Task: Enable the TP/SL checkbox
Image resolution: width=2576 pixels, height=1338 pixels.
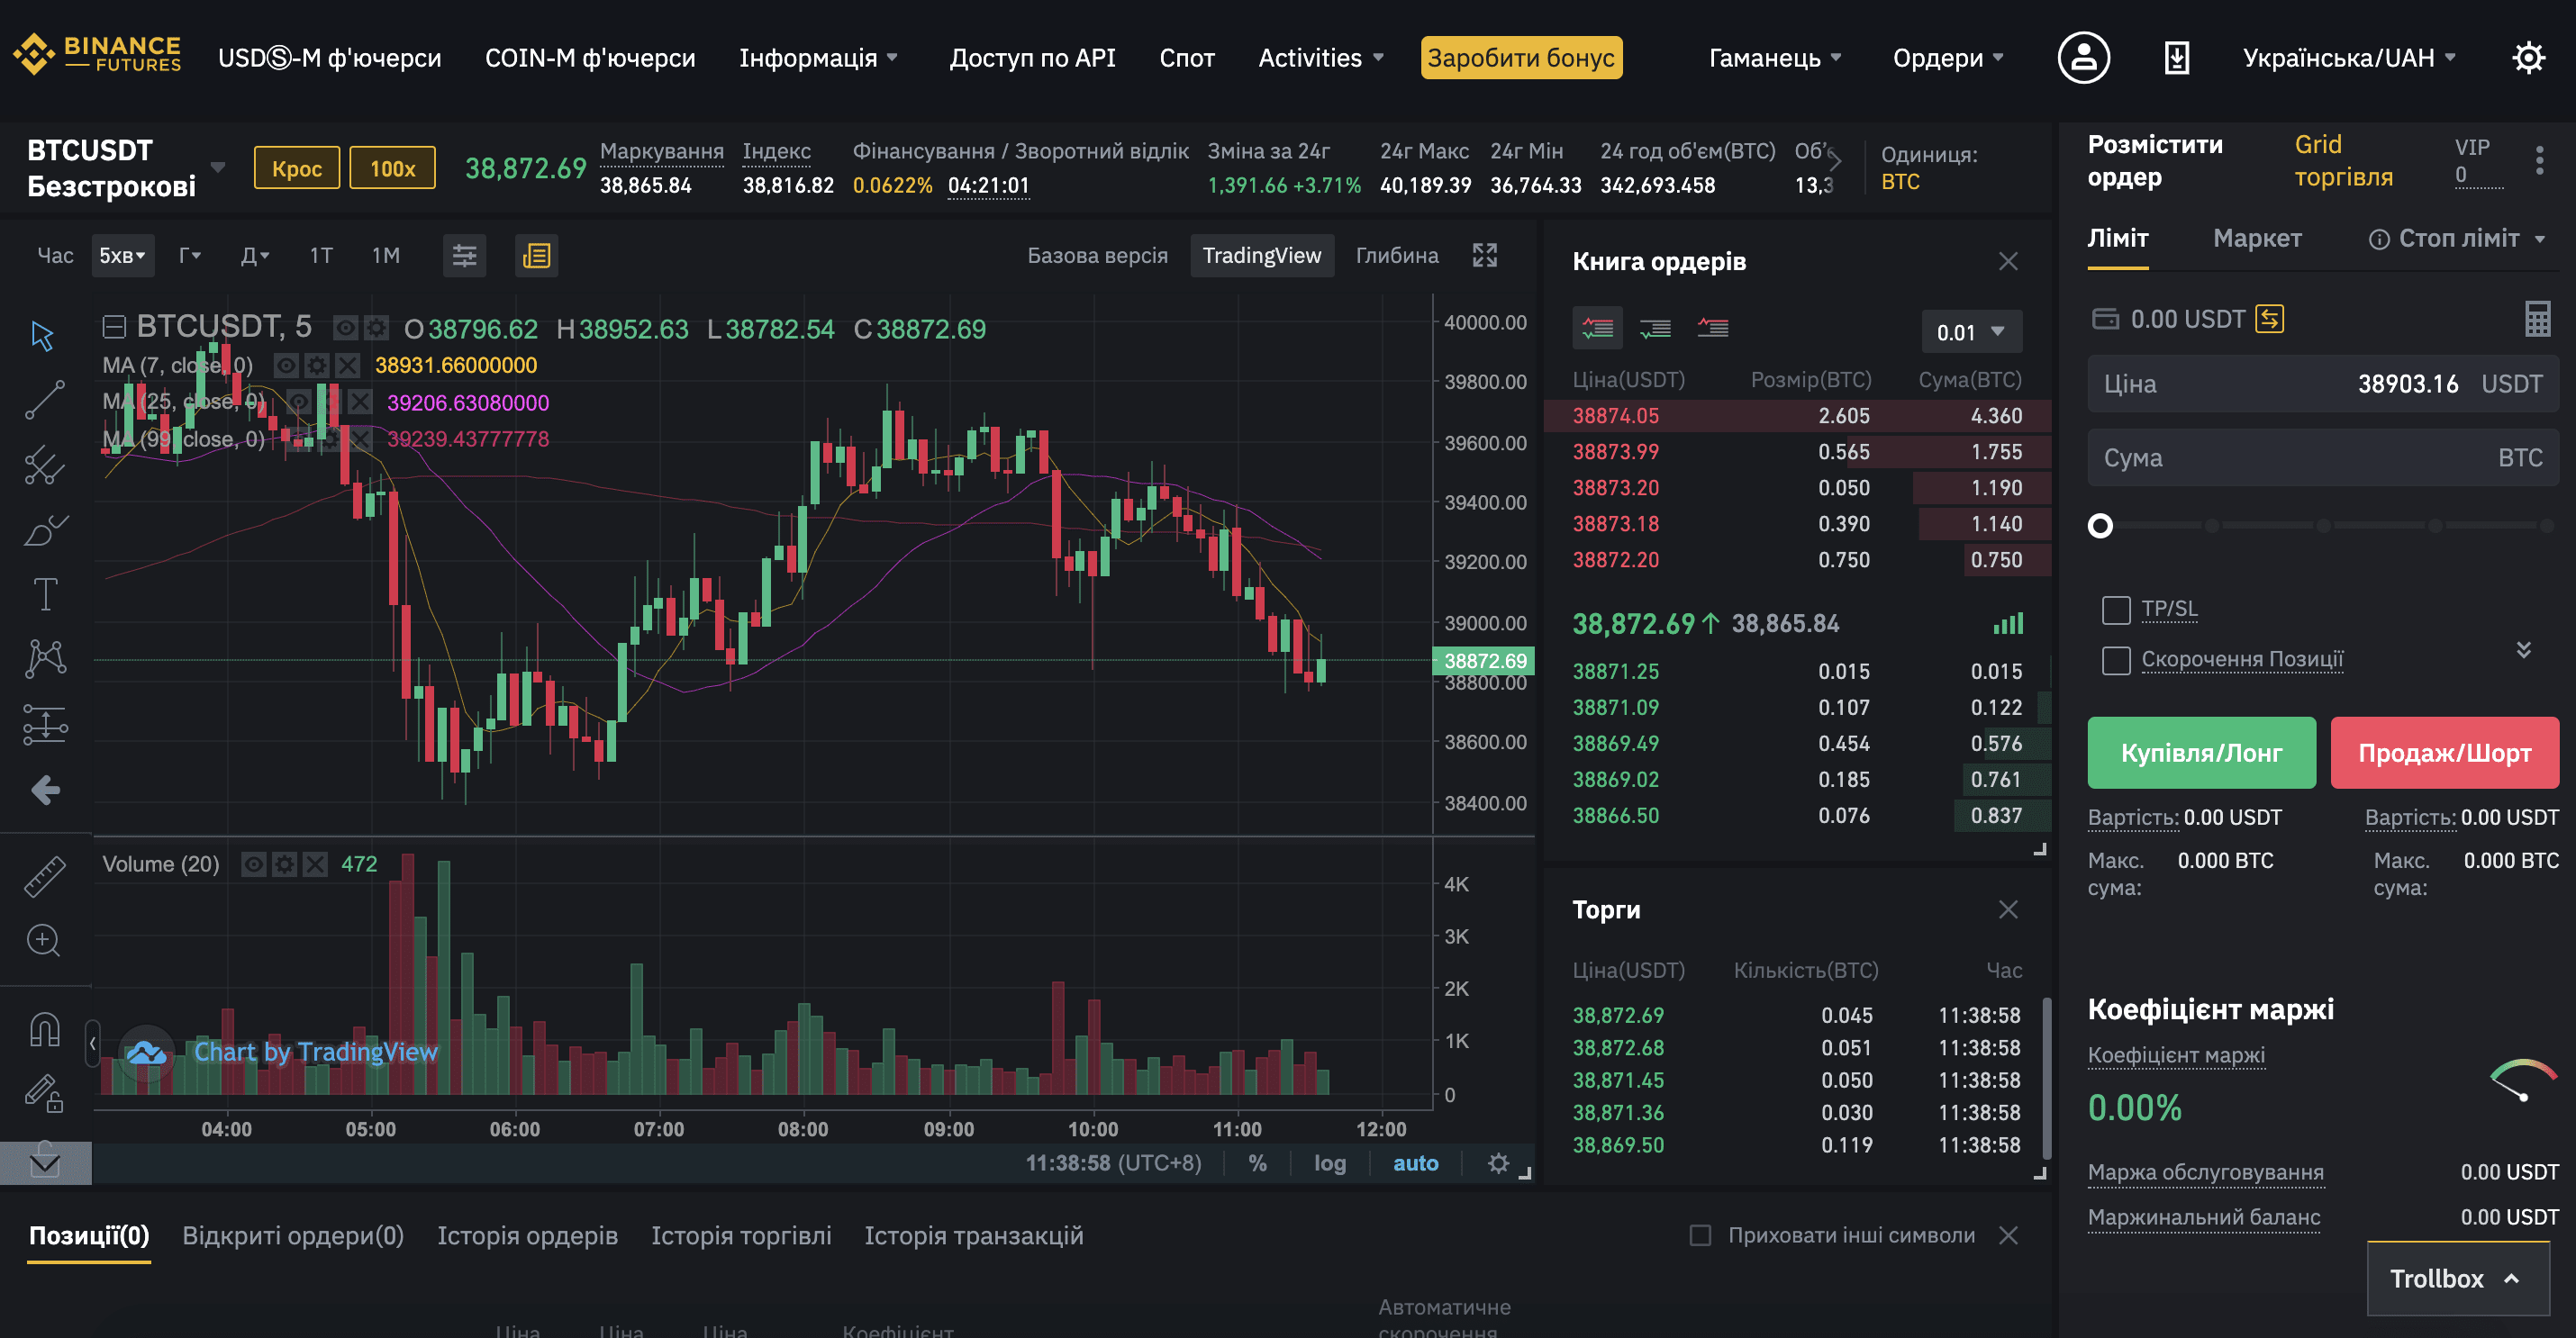Action: click(2116, 609)
